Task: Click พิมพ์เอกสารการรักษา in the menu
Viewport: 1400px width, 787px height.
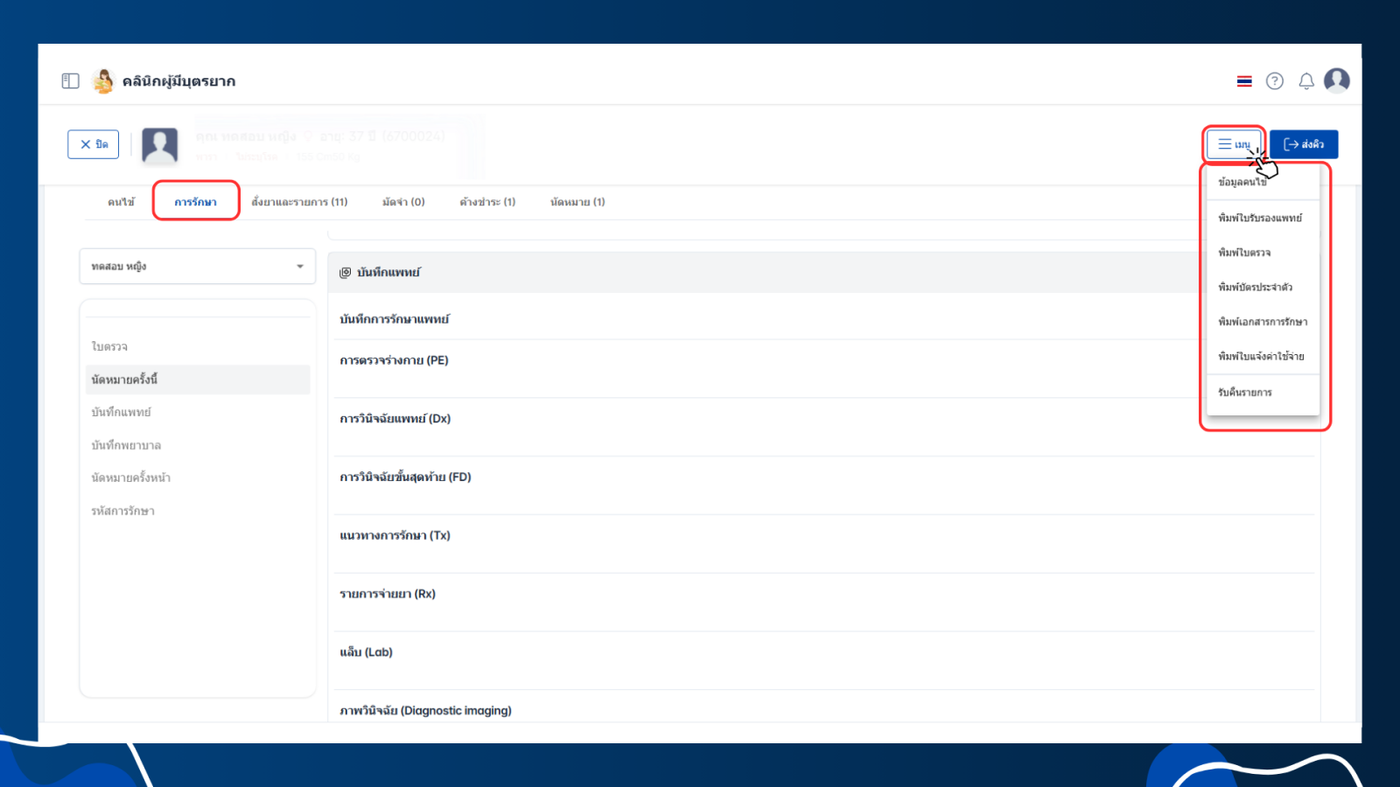Action: point(1263,322)
